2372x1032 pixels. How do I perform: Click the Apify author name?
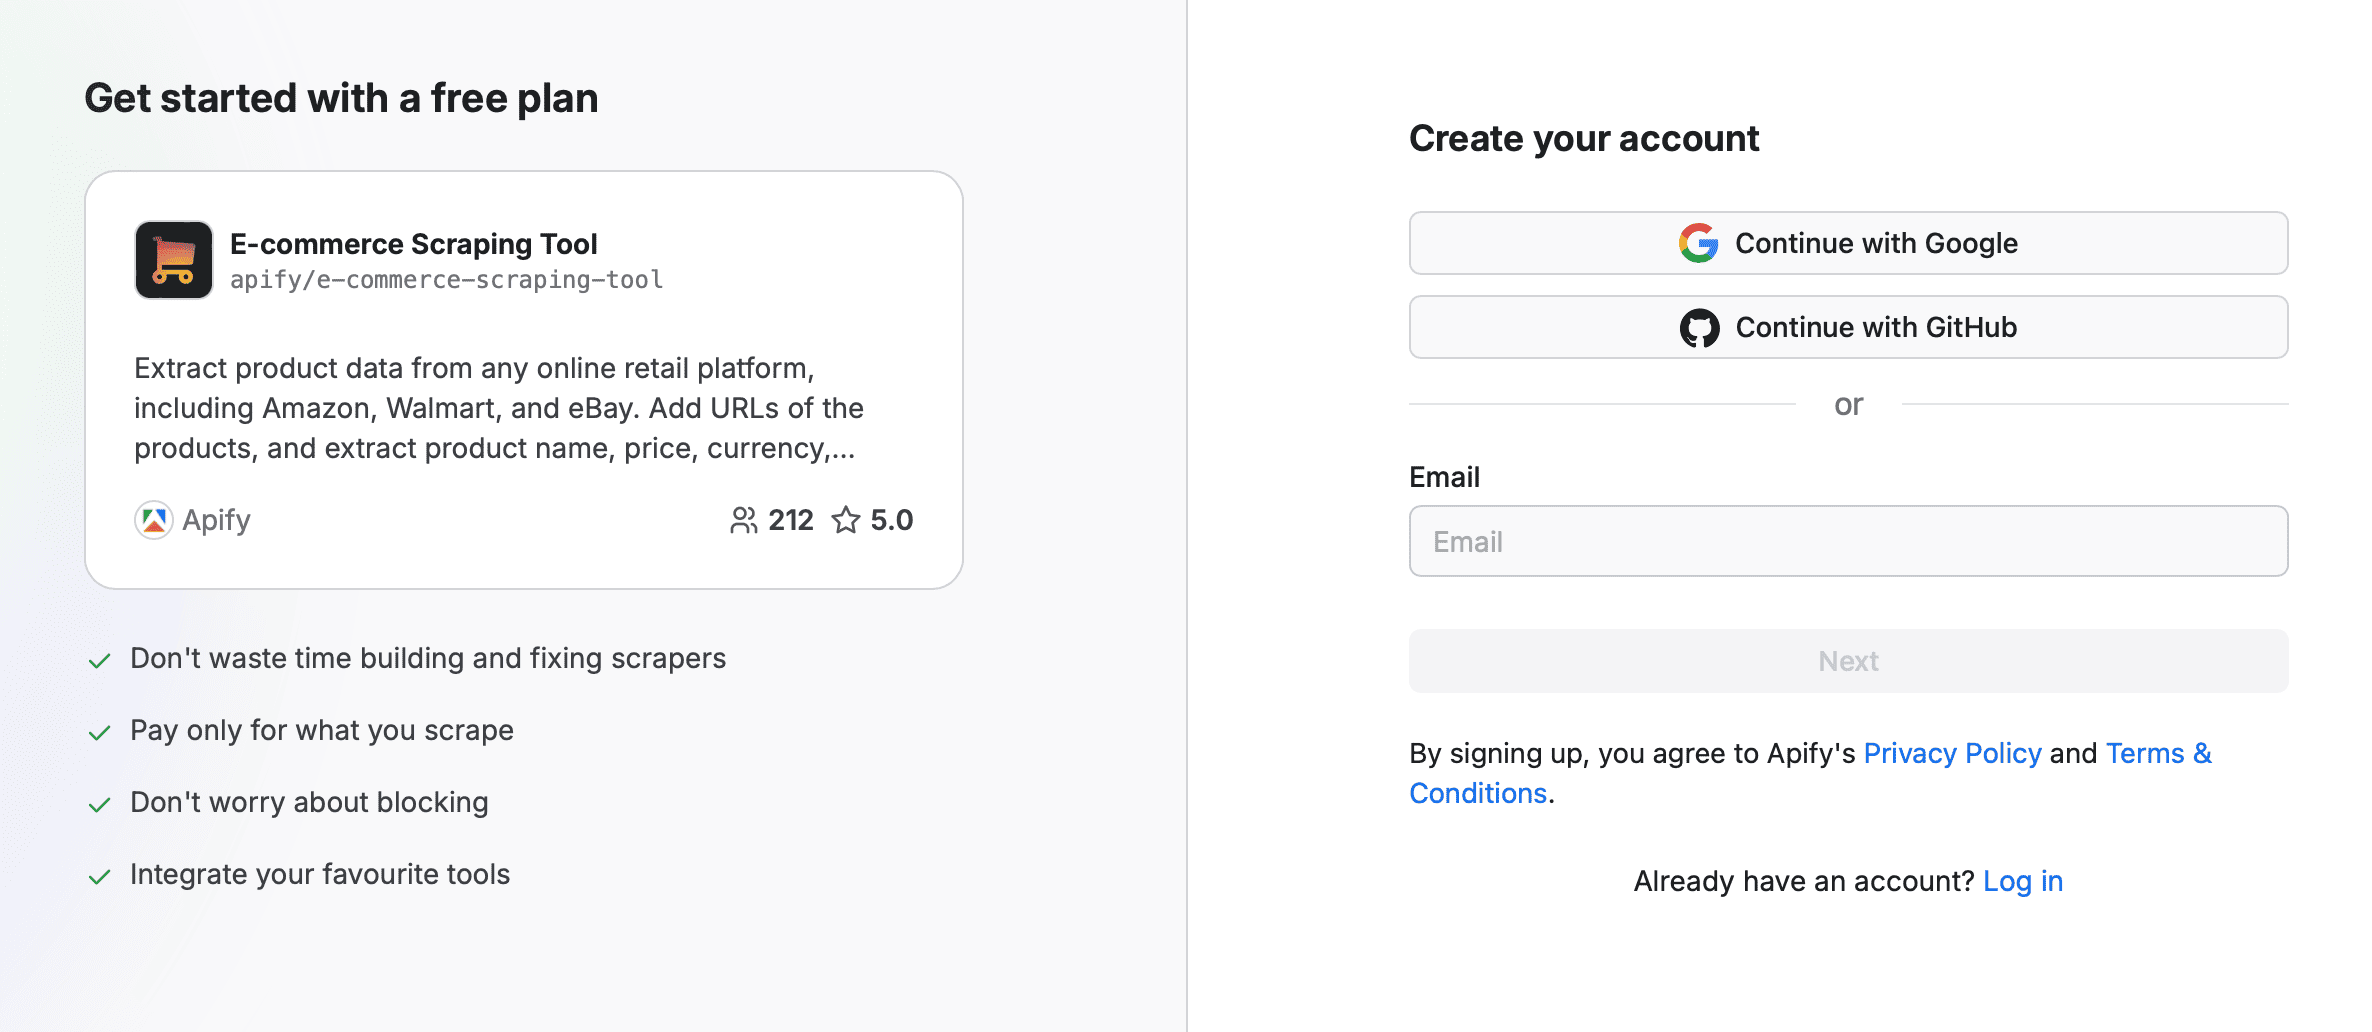click(216, 520)
